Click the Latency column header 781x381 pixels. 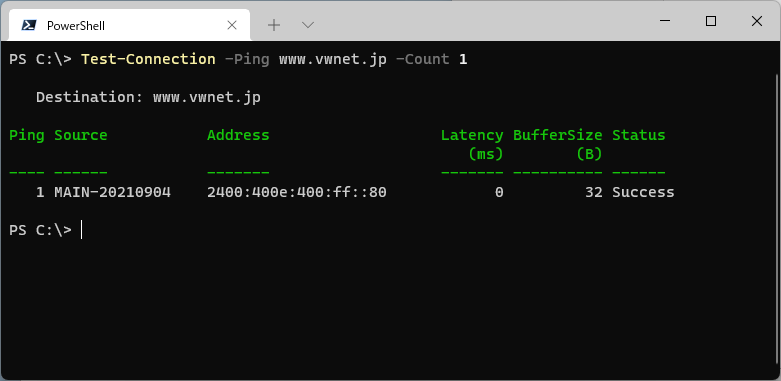472,135
